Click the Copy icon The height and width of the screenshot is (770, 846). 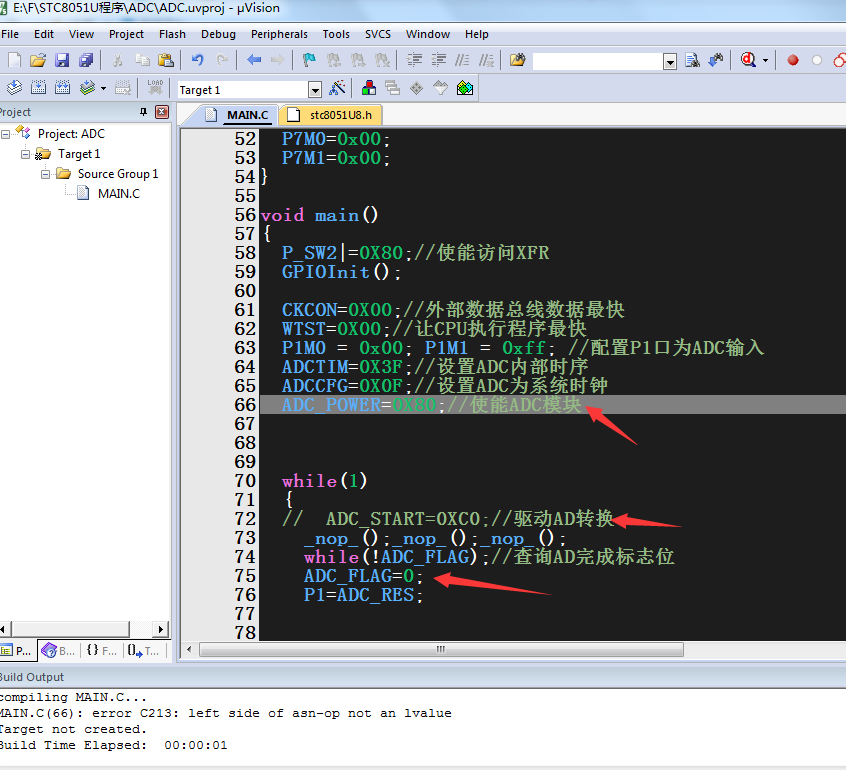pos(142,60)
